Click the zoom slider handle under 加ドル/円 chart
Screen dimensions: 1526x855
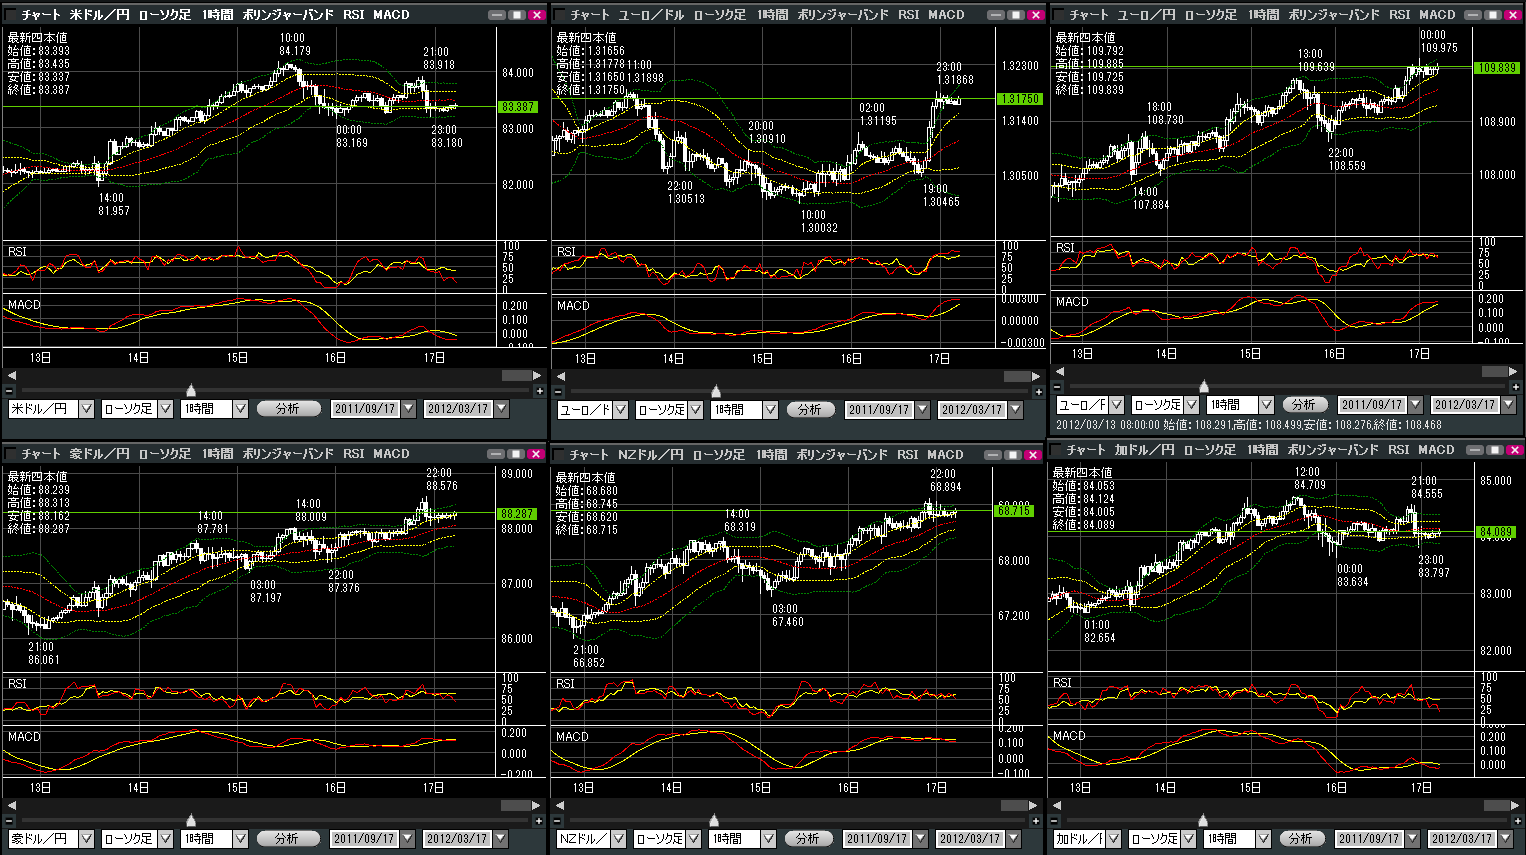(x=1203, y=821)
